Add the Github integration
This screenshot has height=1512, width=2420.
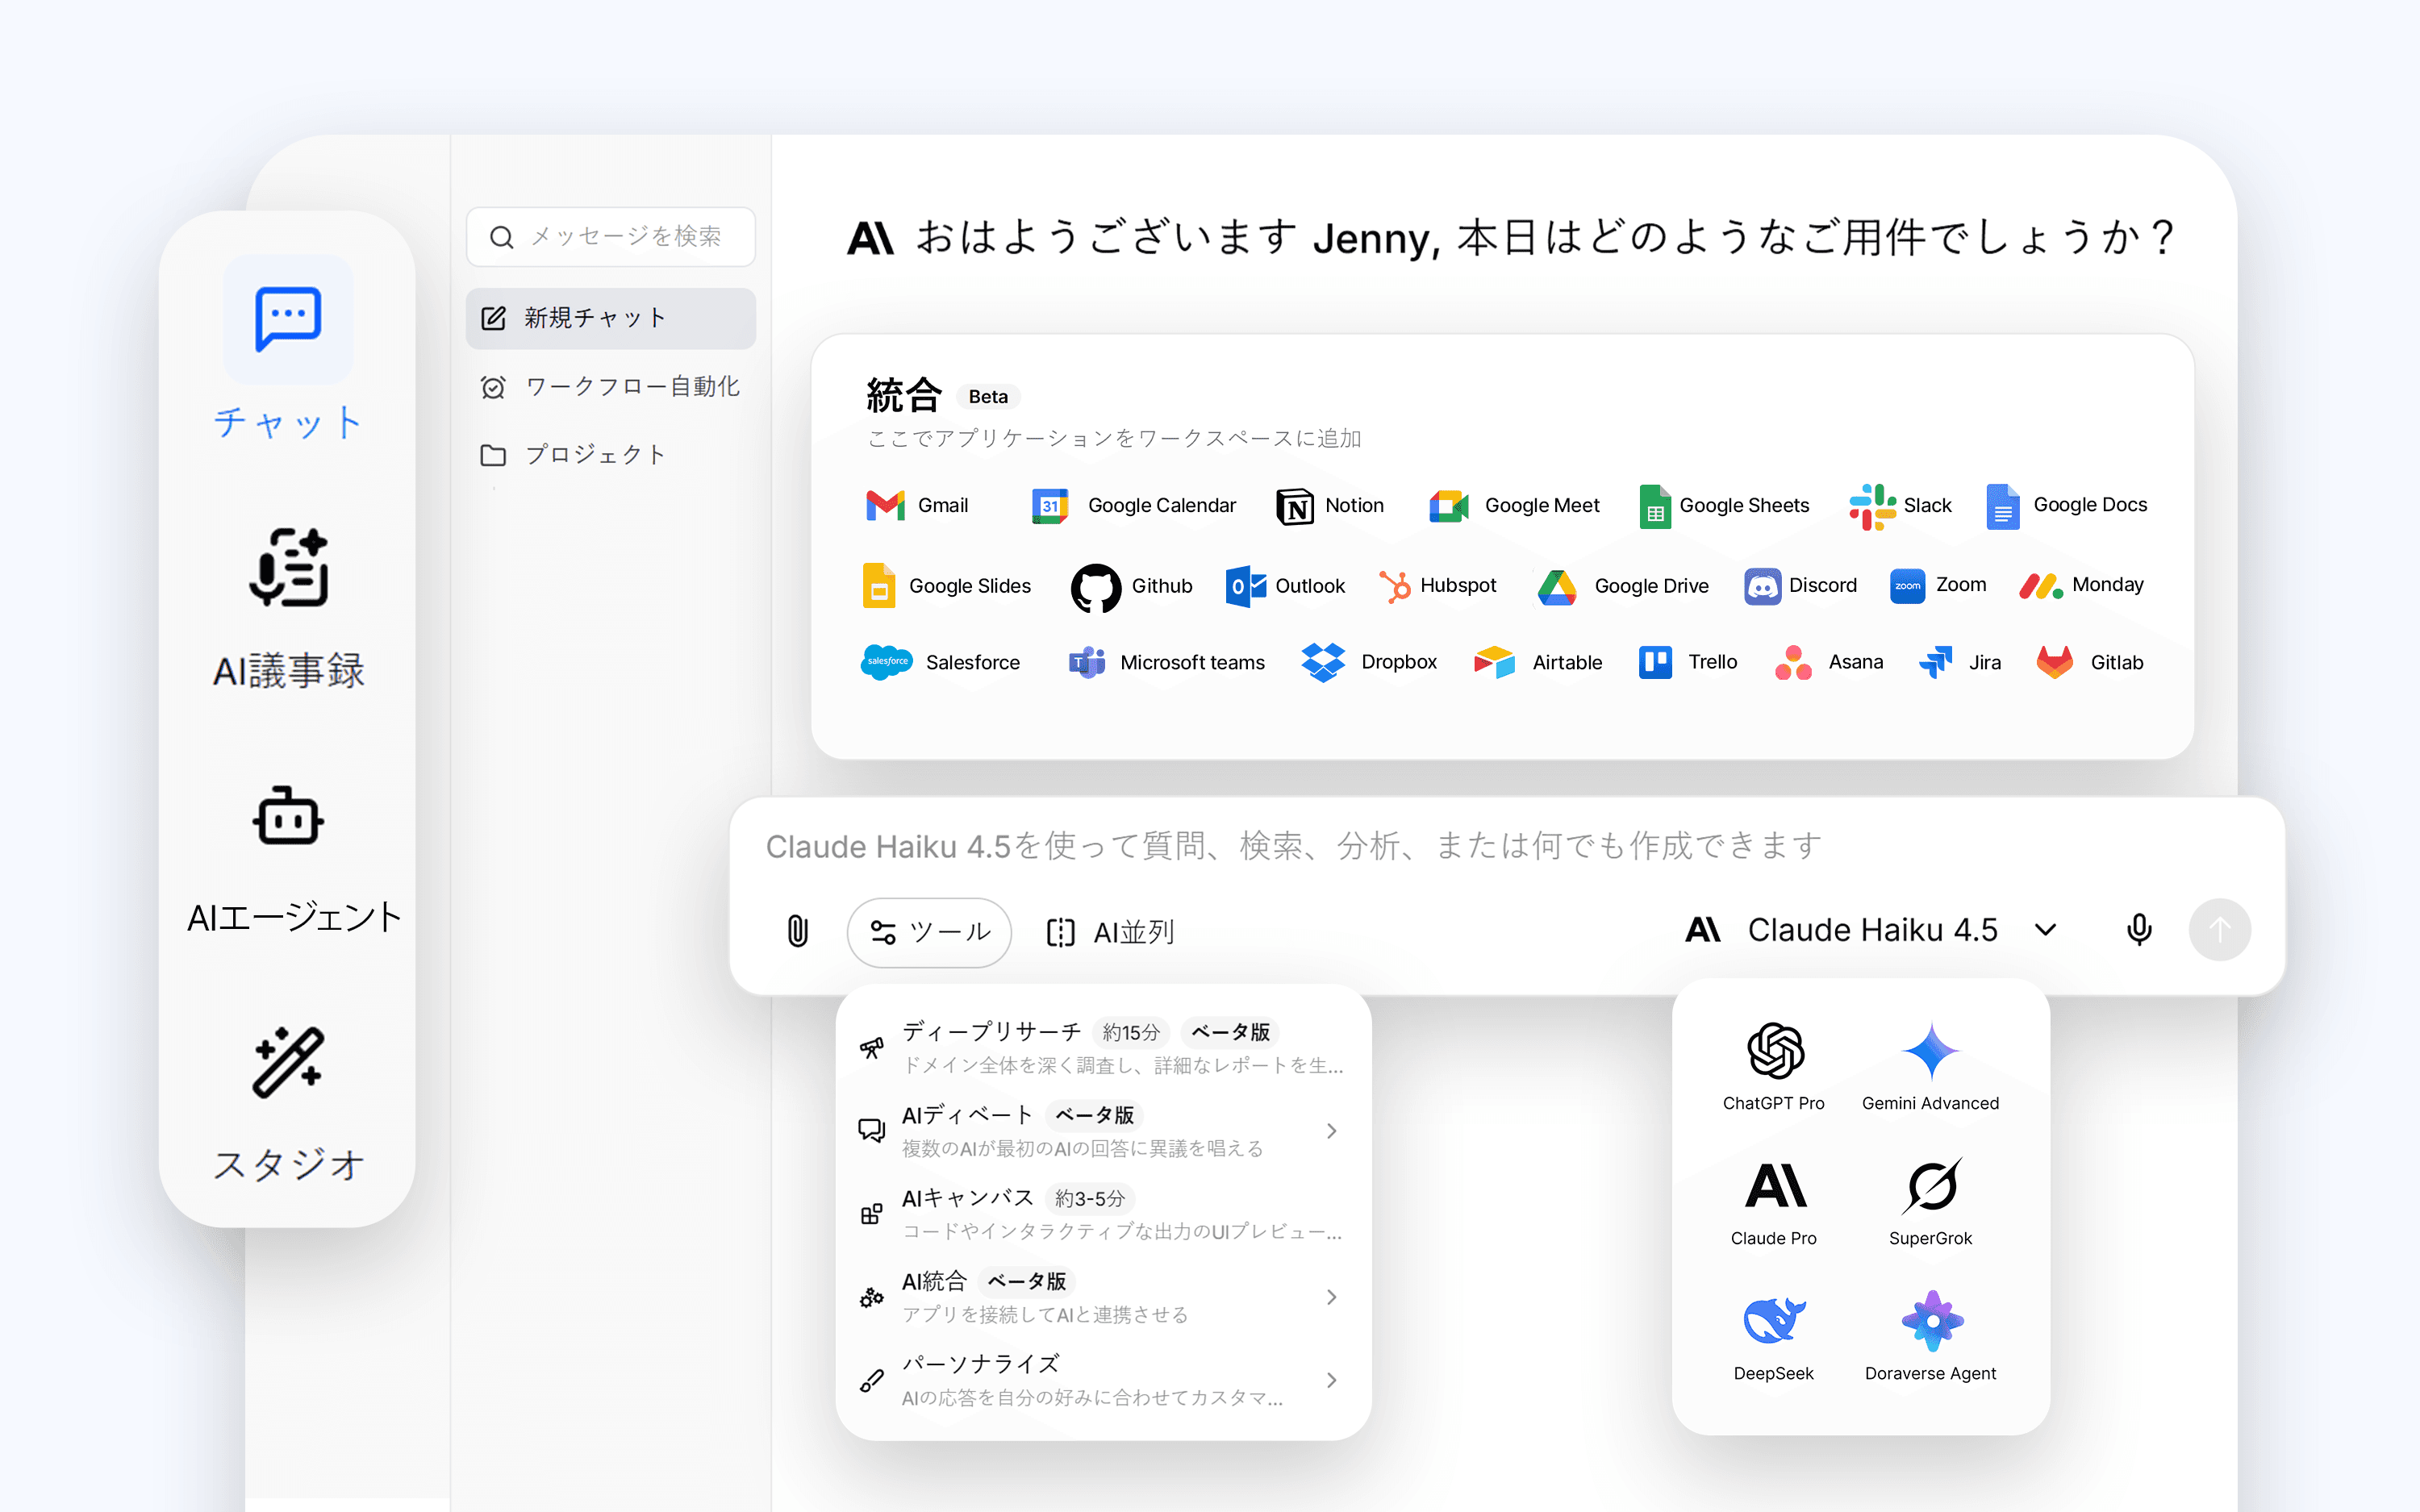pyautogui.click(x=1132, y=586)
